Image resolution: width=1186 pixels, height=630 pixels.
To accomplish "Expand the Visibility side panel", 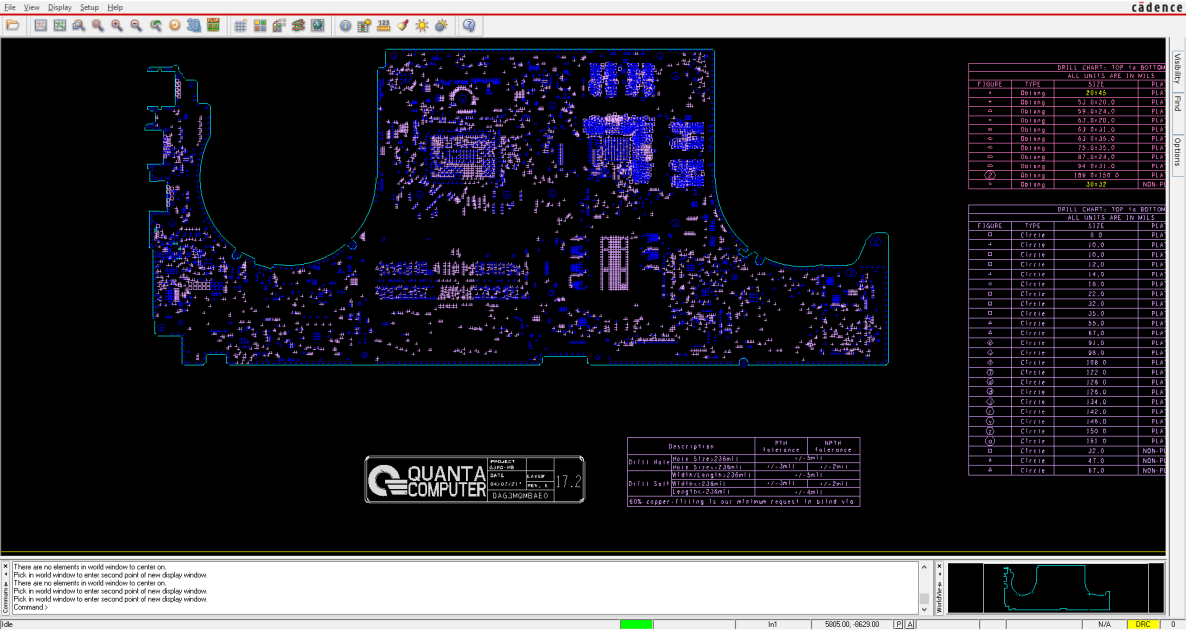I will pos(1178,68).
